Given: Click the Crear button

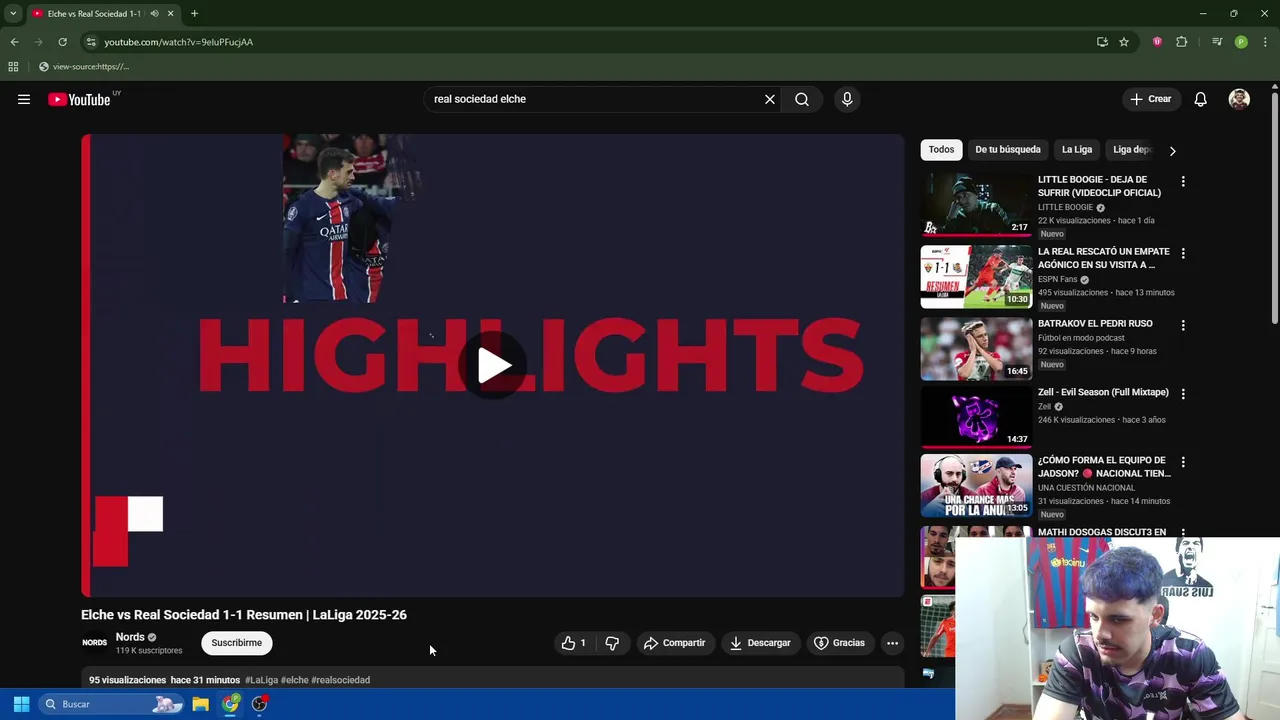Looking at the screenshot, I should [1151, 99].
